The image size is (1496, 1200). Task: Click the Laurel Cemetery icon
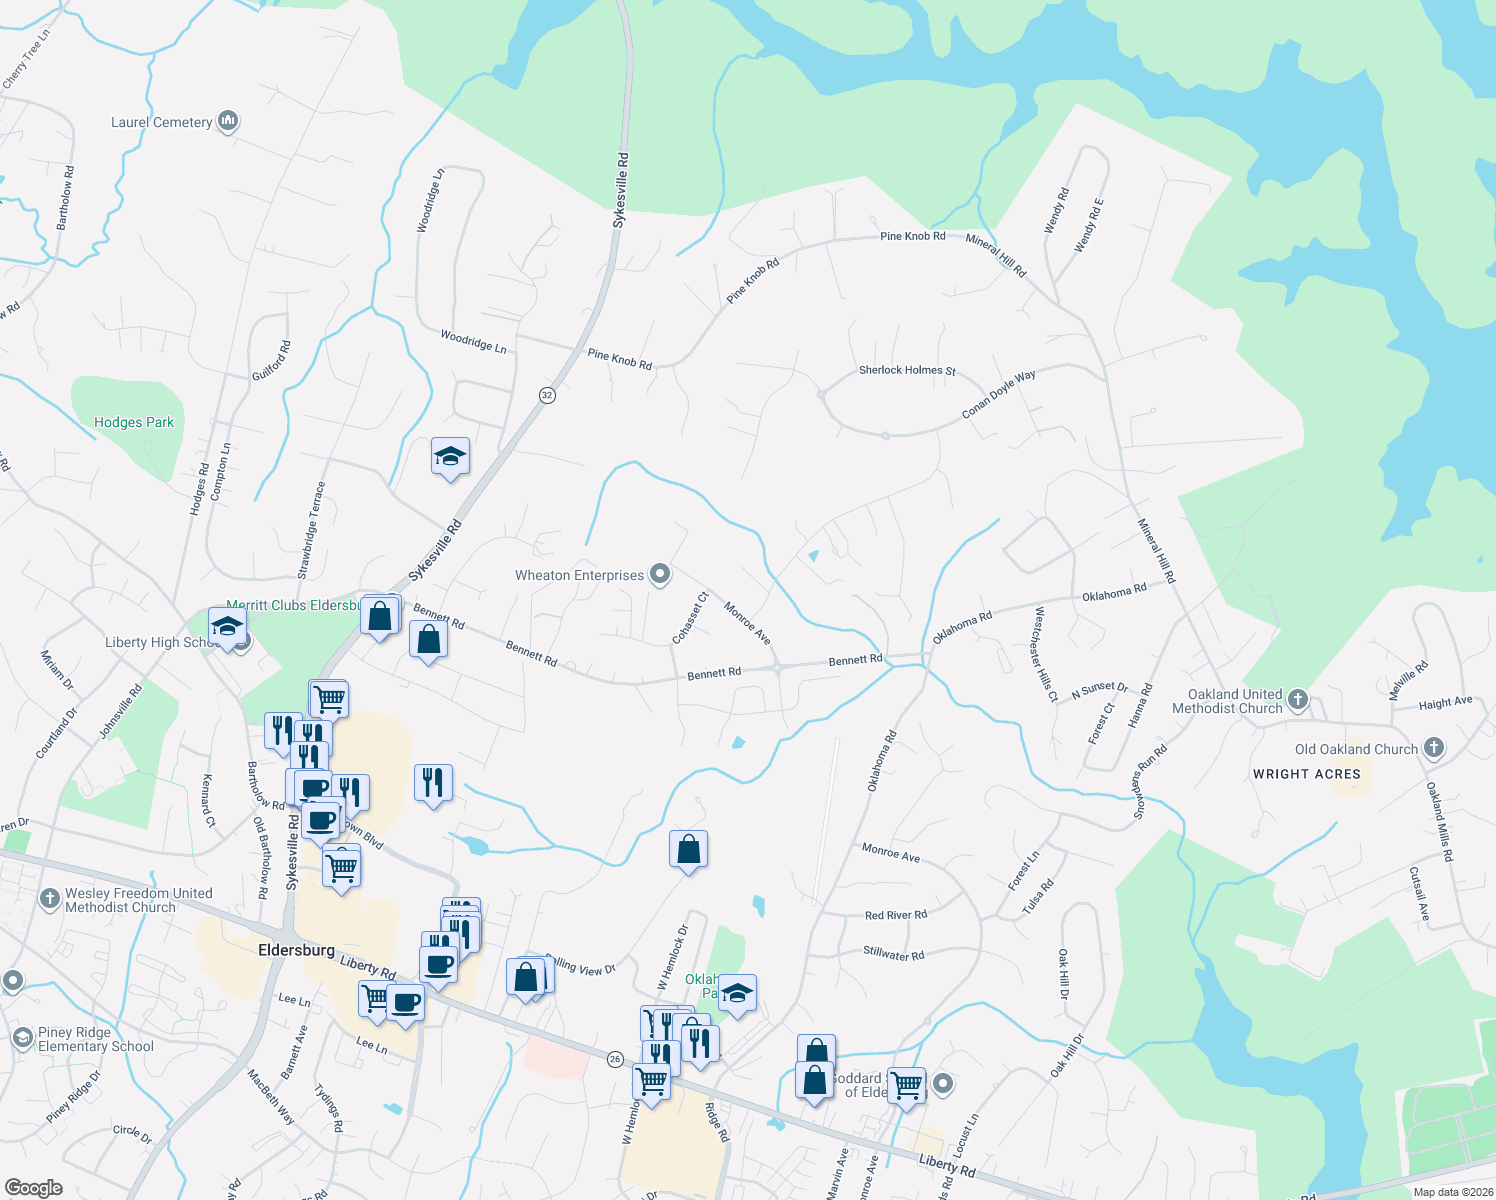[227, 120]
